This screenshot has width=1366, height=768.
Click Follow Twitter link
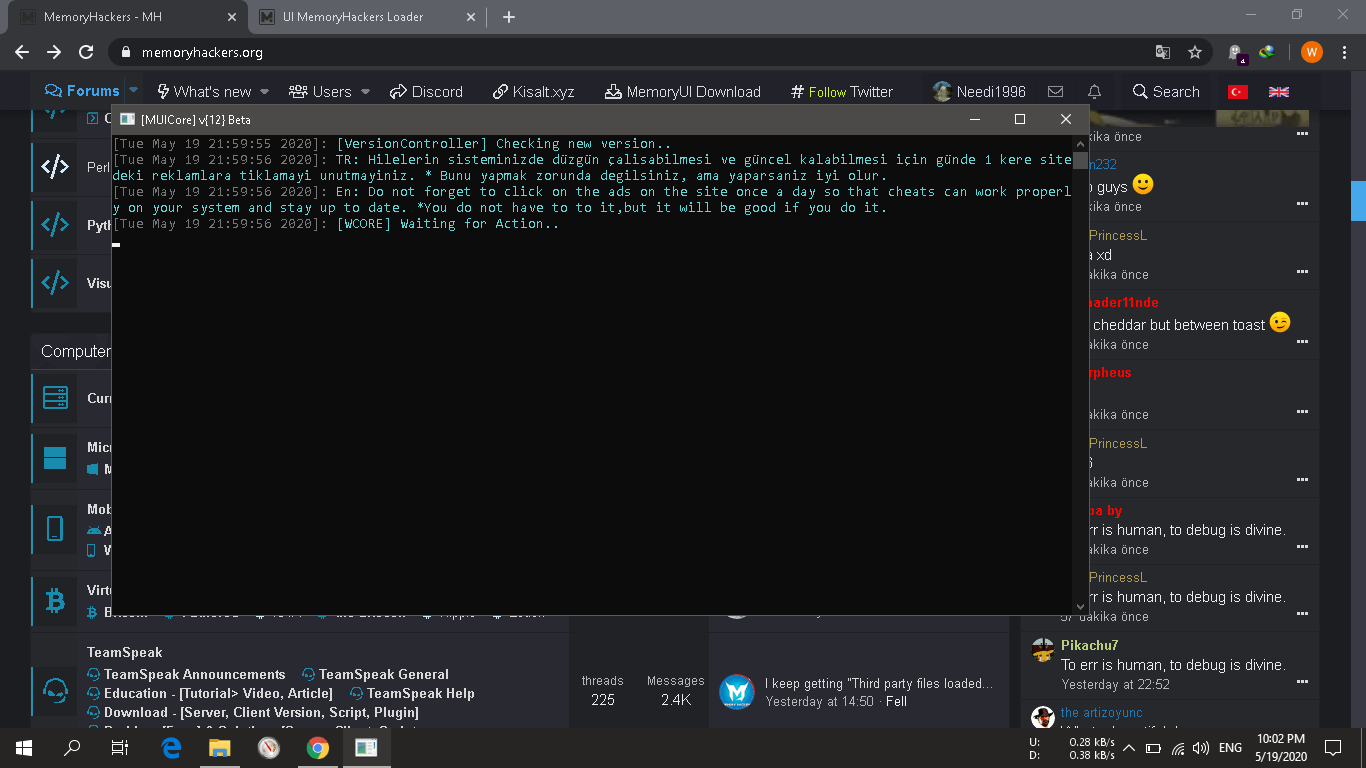(x=841, y=92)
